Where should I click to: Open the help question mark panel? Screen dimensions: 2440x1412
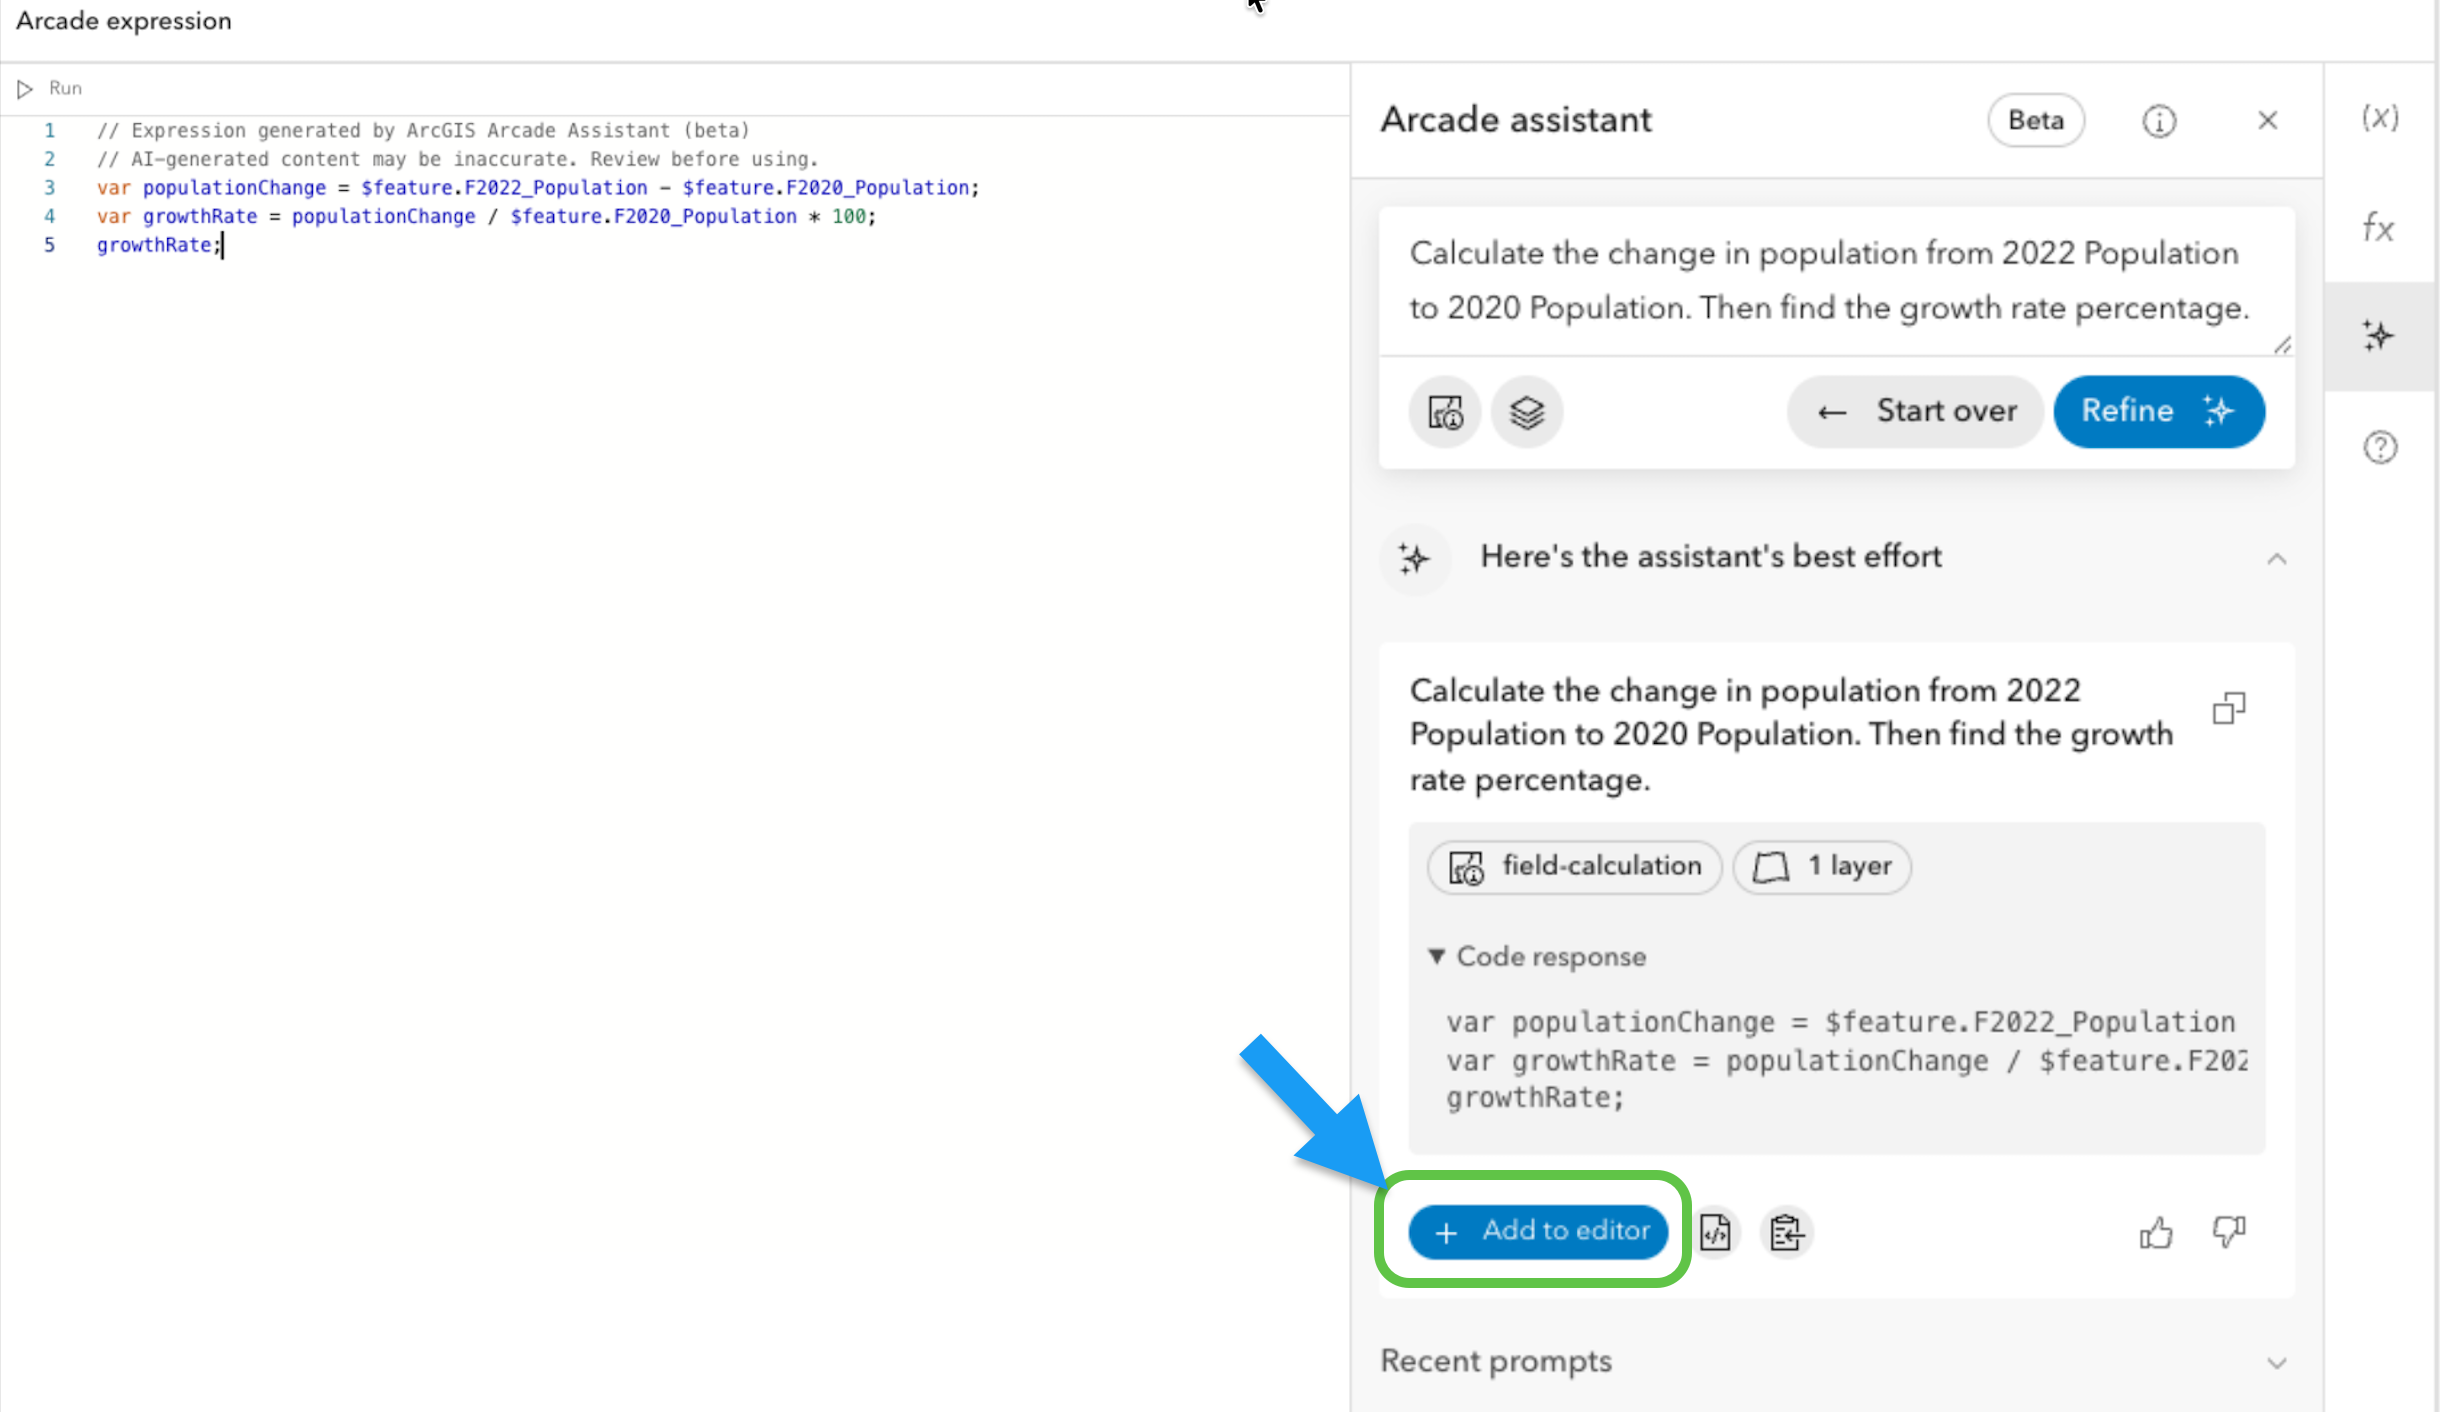tap(2380, 447)
